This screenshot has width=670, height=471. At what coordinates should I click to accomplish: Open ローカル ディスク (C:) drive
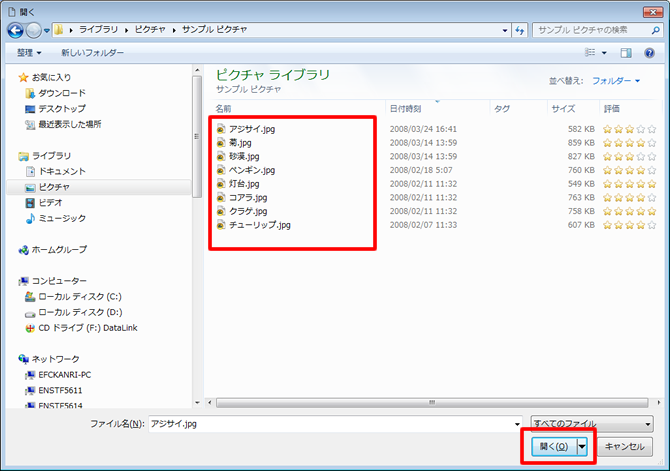coord(79,297)
